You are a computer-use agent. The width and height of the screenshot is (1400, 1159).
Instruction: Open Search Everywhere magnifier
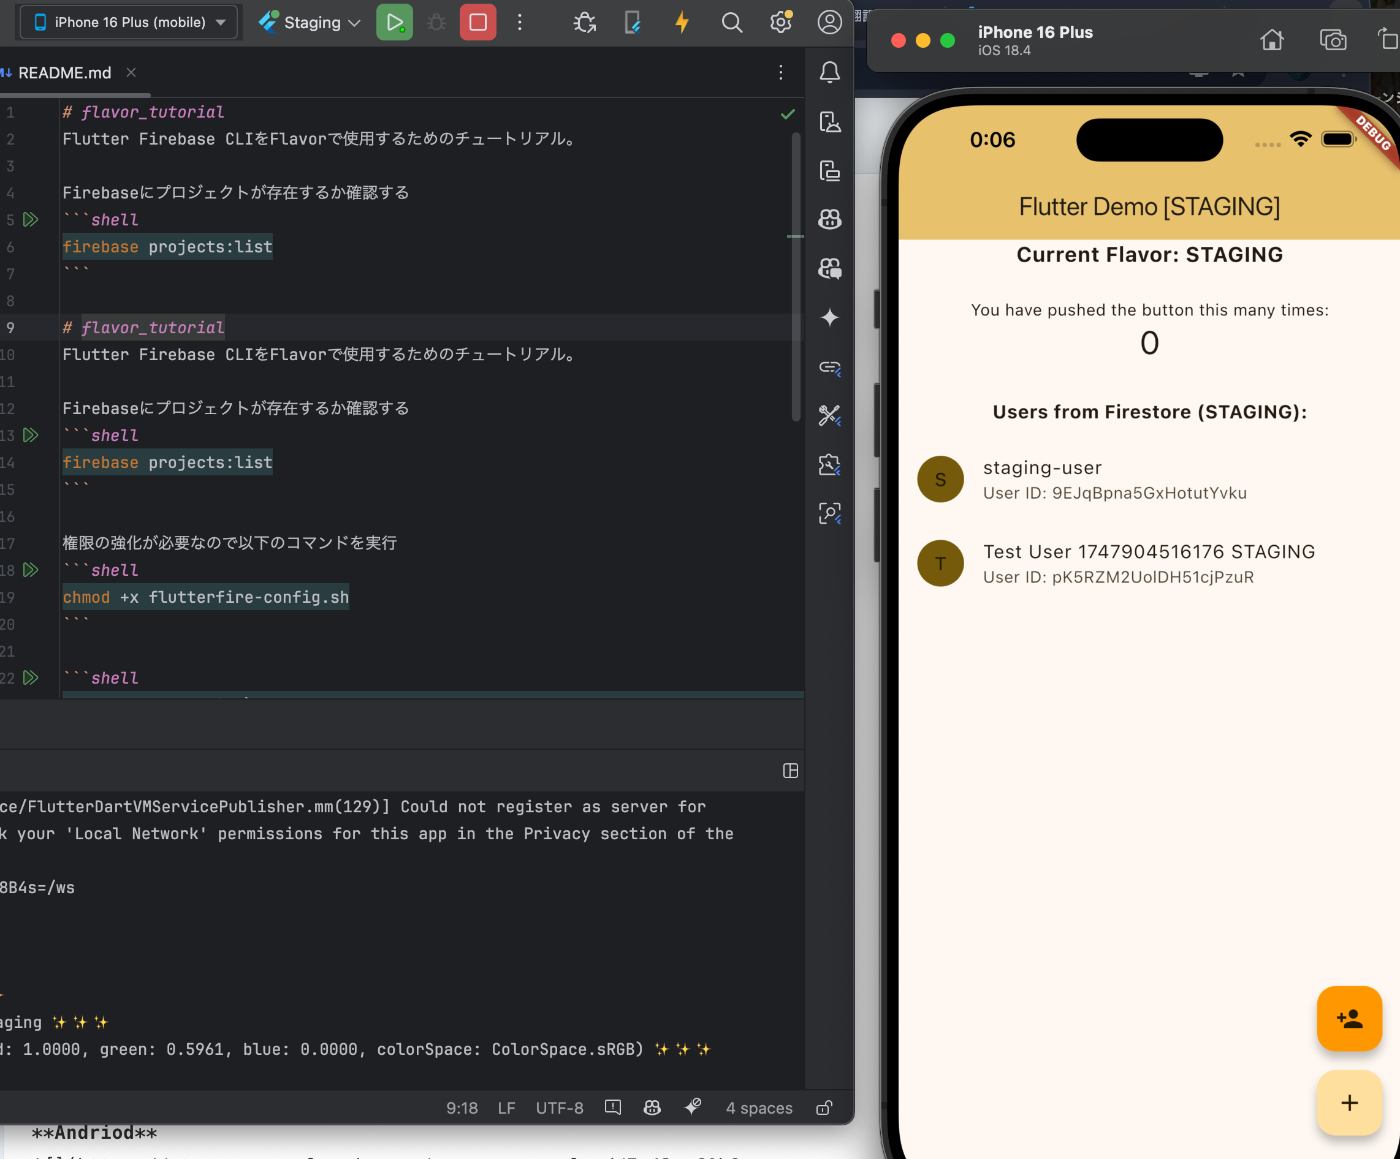click(x=732, y=22)
